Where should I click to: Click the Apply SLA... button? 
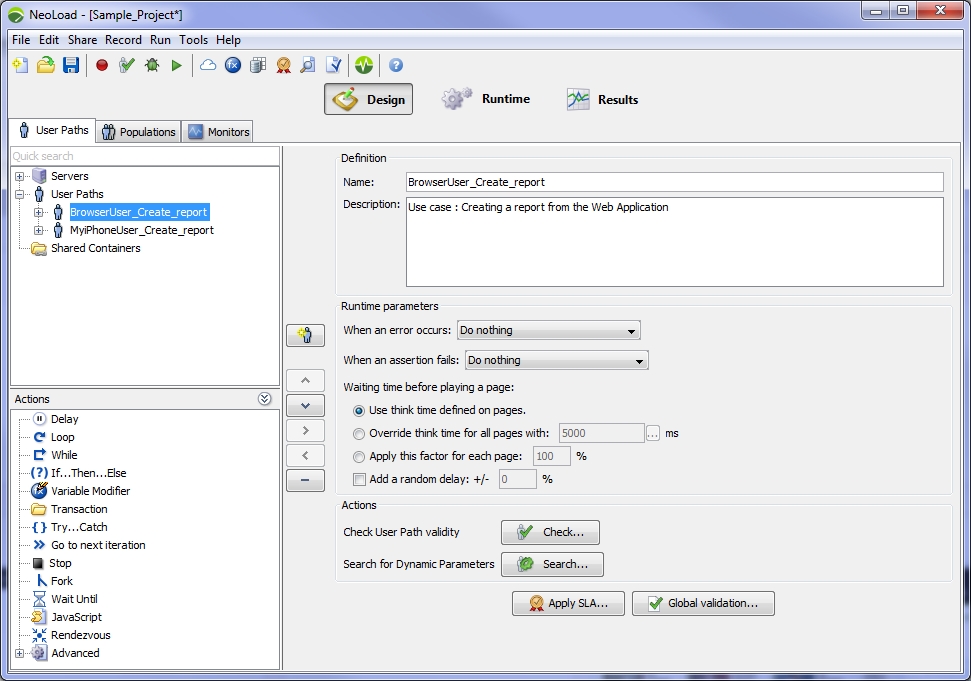tap(568, 603)
